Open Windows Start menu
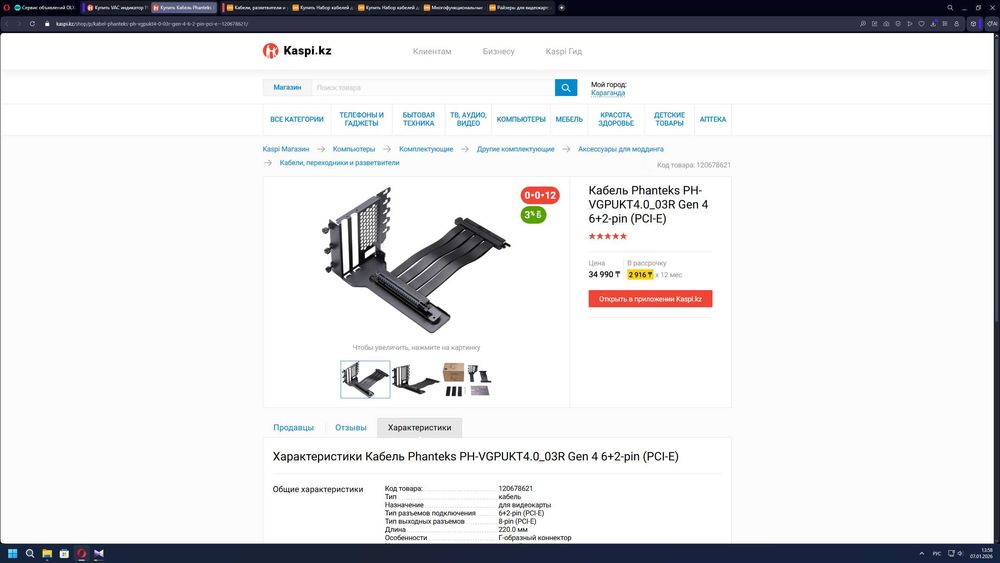The image size is (1000, 563). tap(12, 553)
